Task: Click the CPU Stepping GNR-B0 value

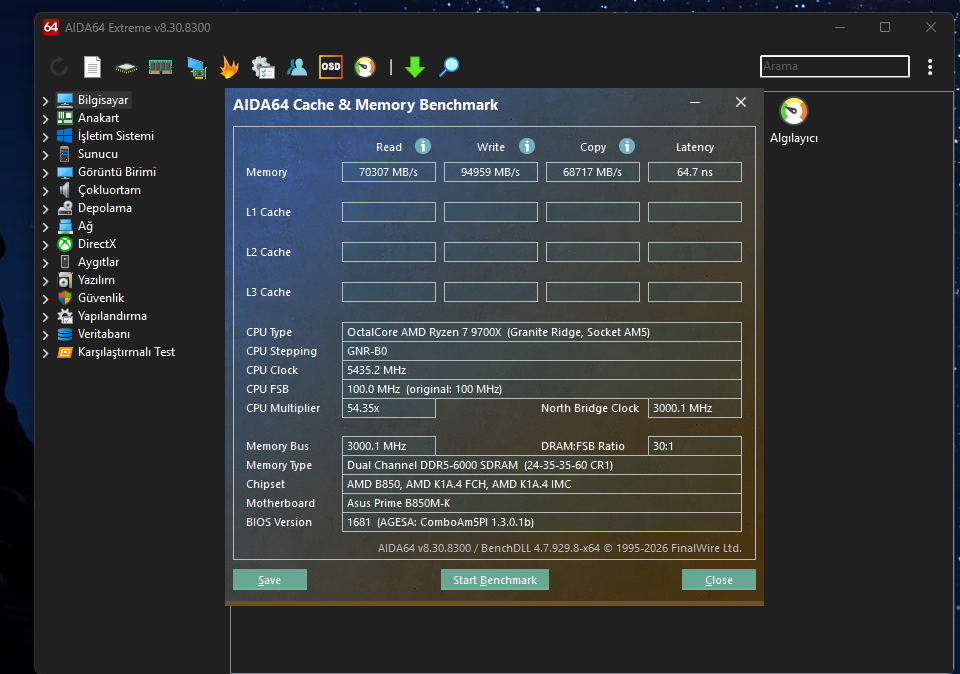Action: pyautogui.click(x=542, y=351)
